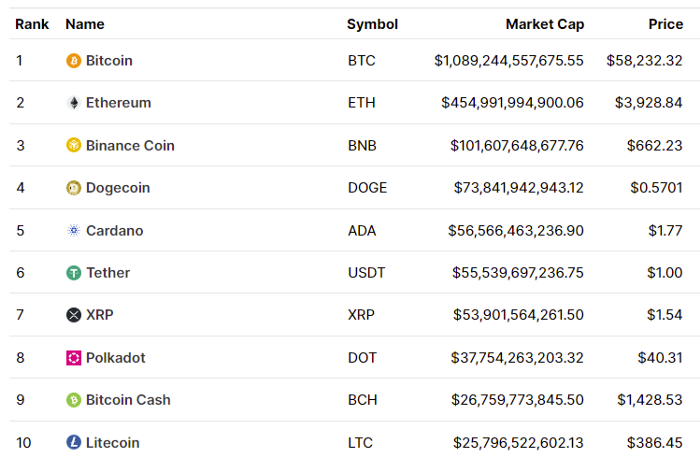
Task: Click the pink Polkadot logo icon
Action: tap(74, 357)
